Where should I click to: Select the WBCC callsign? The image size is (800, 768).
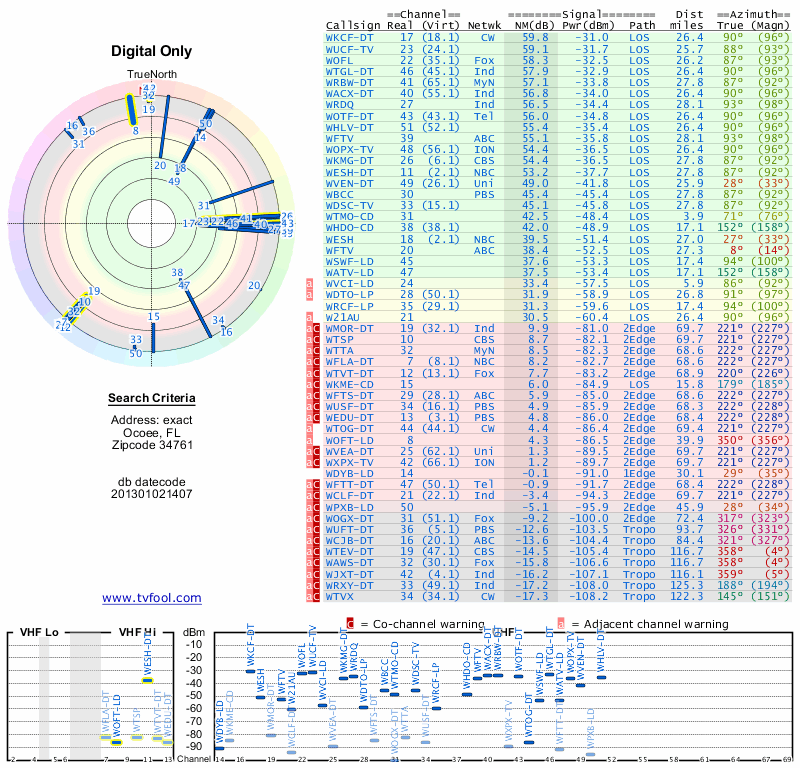339,194
